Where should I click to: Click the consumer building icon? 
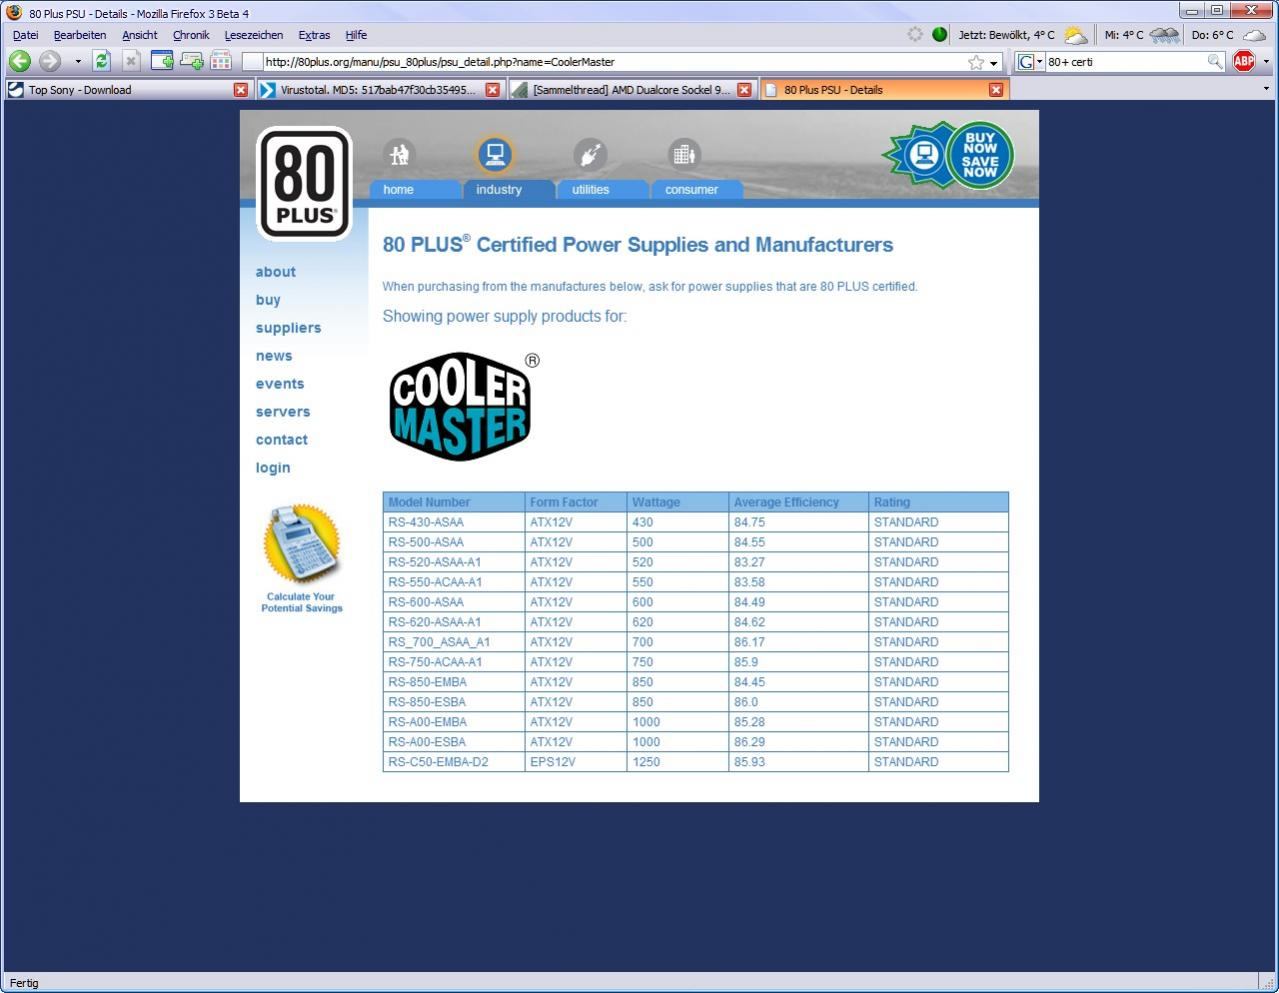684,154
